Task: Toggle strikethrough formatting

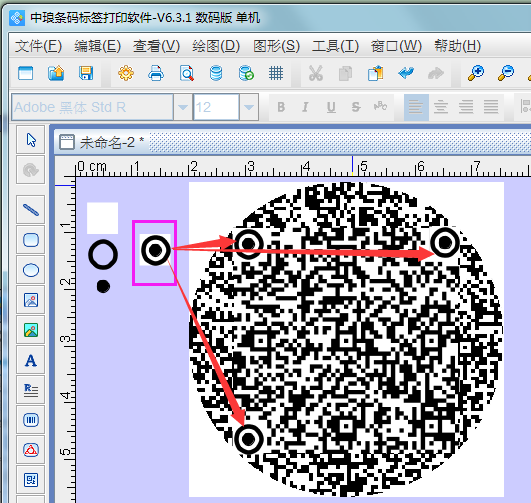Action: (356, 107)
